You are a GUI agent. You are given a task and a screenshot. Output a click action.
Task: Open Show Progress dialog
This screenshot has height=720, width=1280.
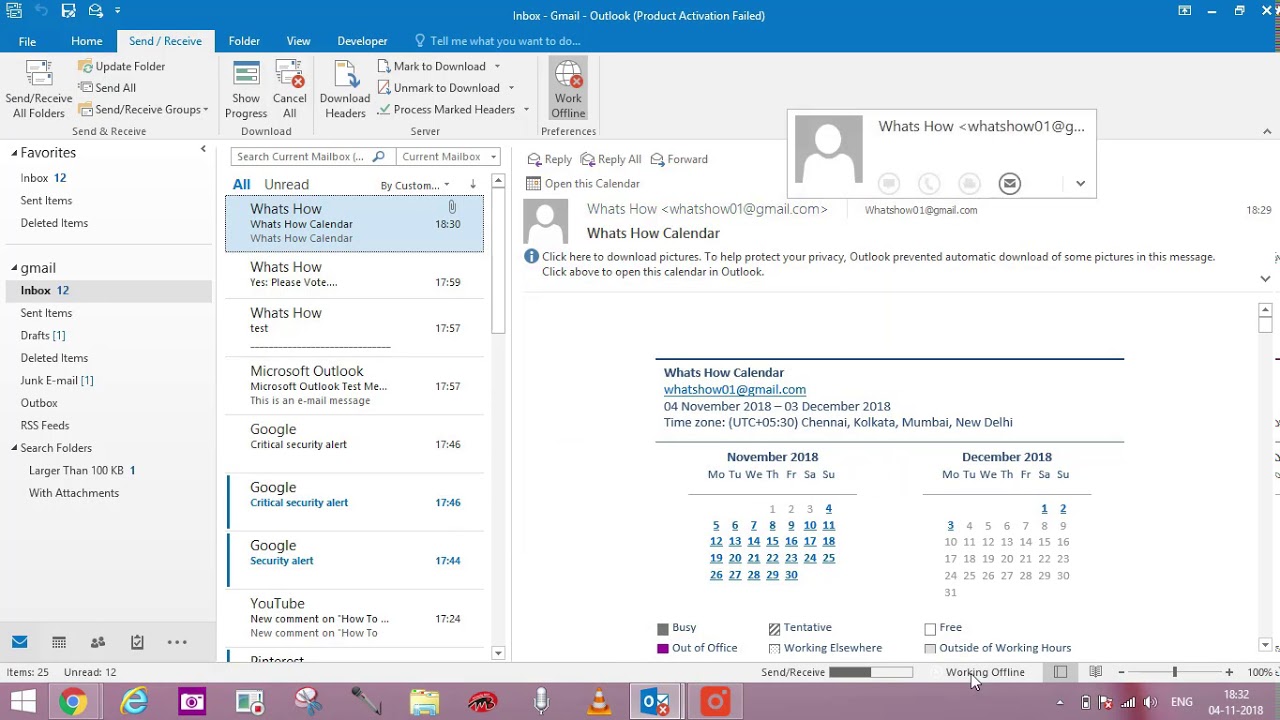pyautogui.click(x=246, y=88)
